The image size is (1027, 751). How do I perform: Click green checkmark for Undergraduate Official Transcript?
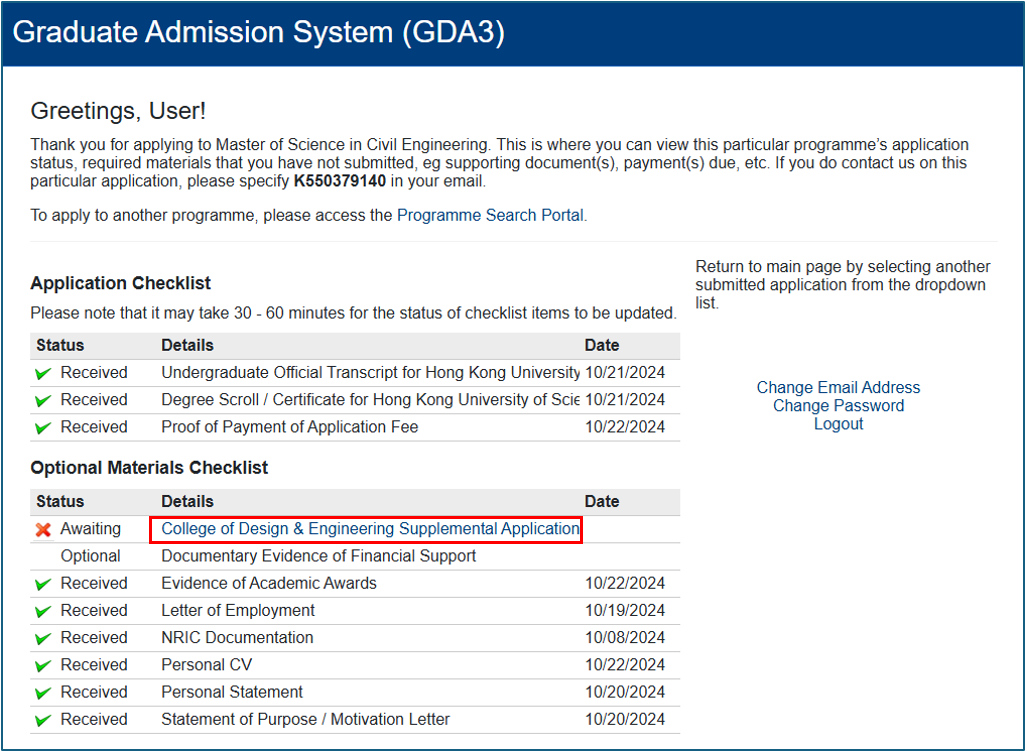(x=43, y=373)
